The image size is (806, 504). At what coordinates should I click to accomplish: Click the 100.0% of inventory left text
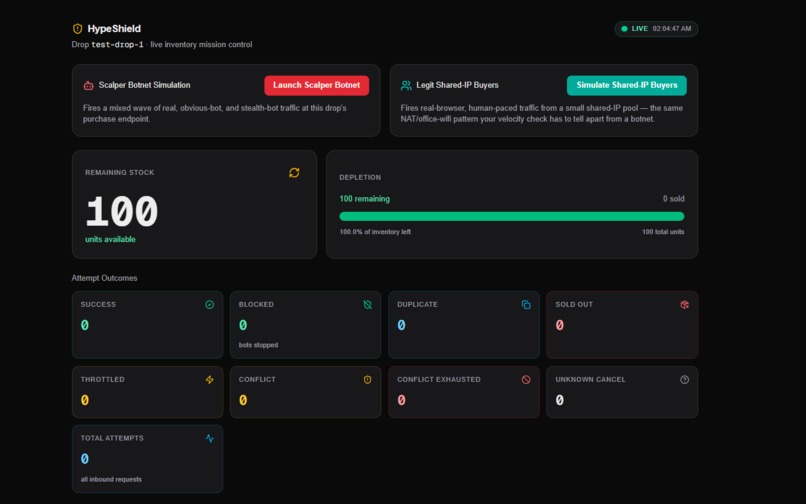[x=375, y=232]
